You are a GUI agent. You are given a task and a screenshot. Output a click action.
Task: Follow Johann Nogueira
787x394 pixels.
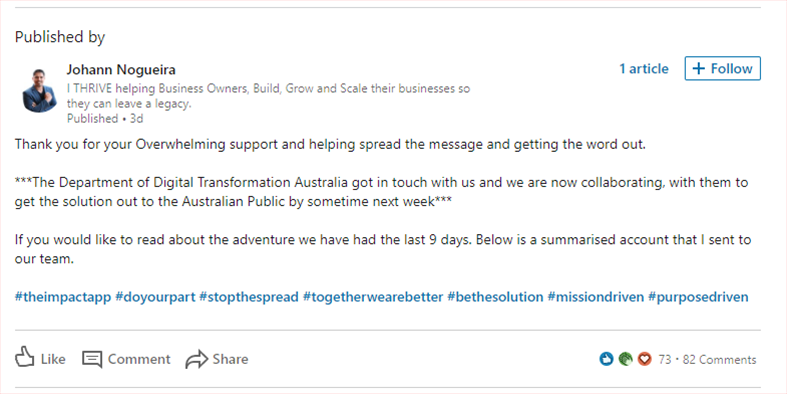coord(723,68)
